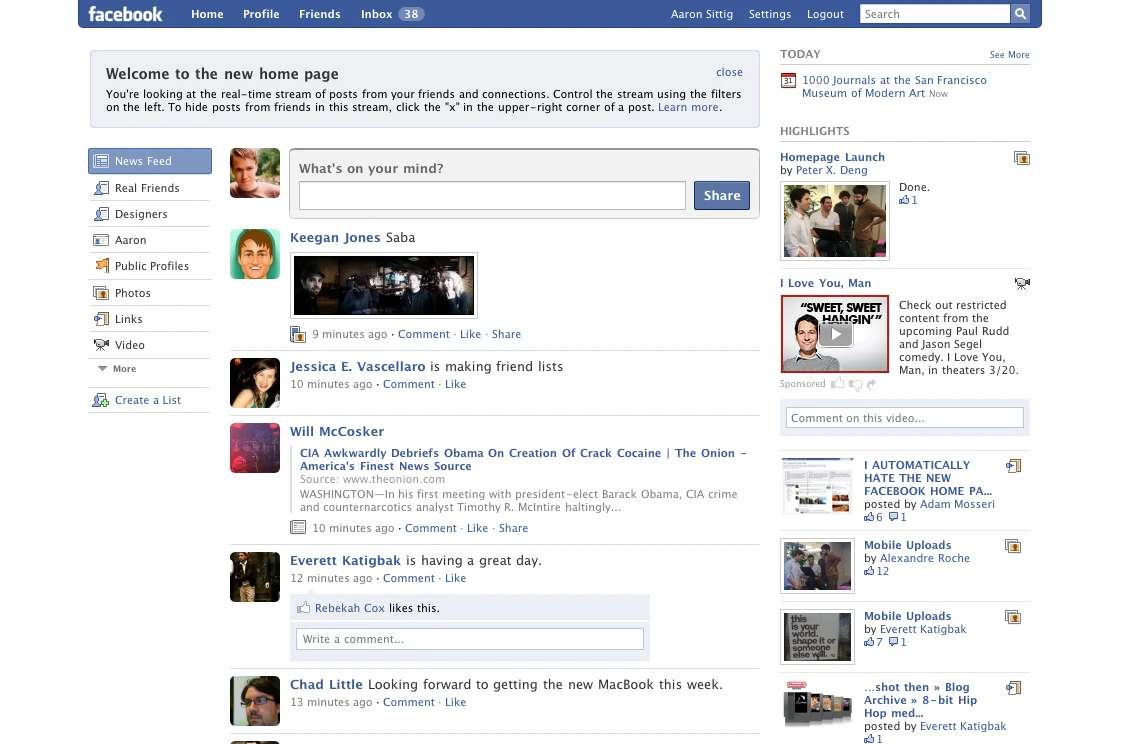Click the Search input field
The image size is (1124, 744).
[935, 14]
